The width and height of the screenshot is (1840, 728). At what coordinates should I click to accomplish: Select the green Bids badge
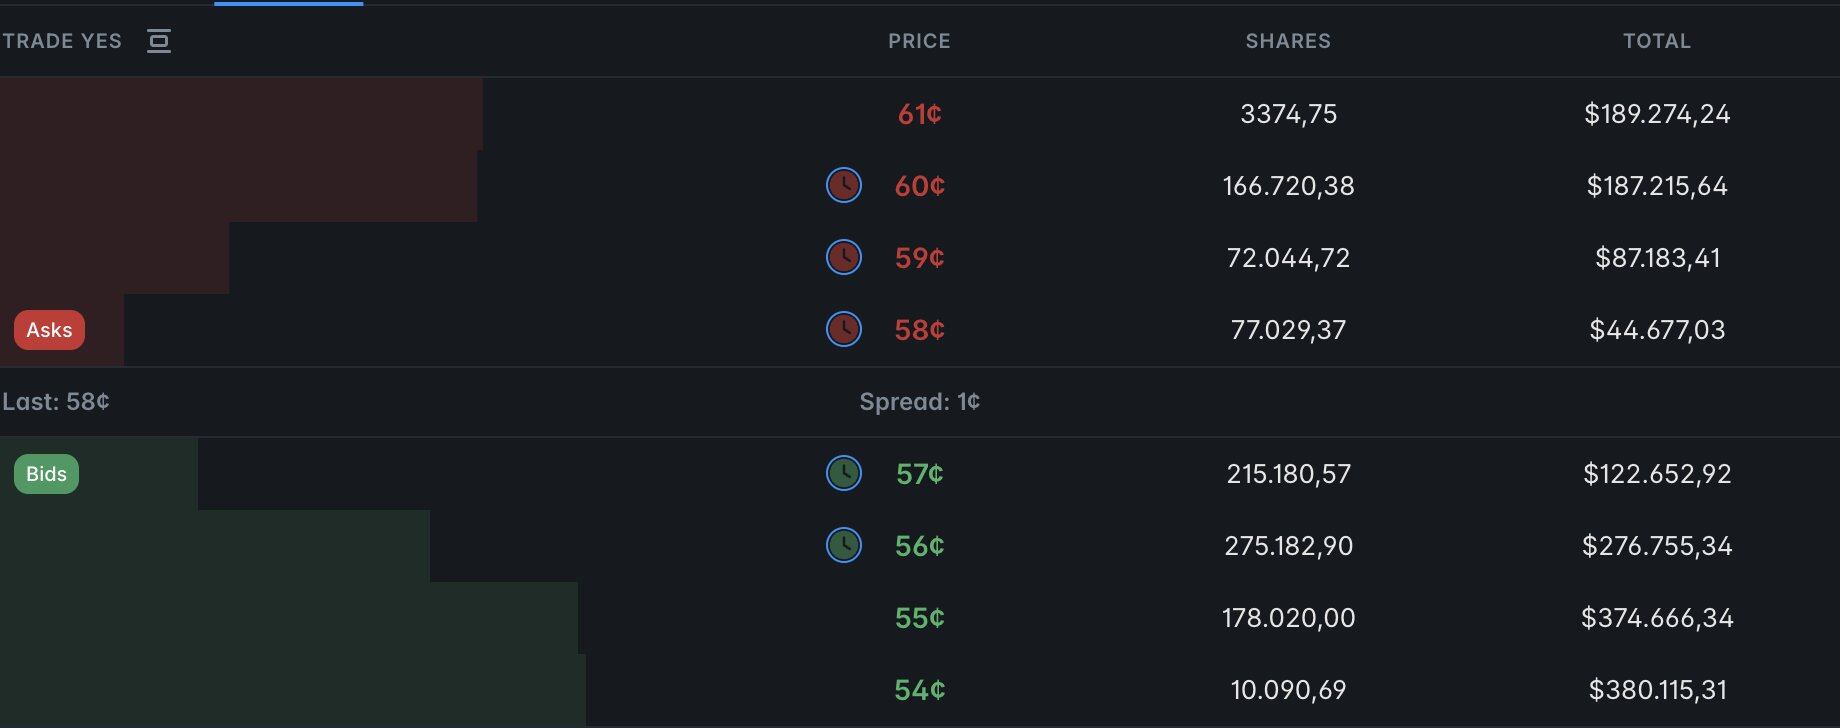click(x=46, y=474)
